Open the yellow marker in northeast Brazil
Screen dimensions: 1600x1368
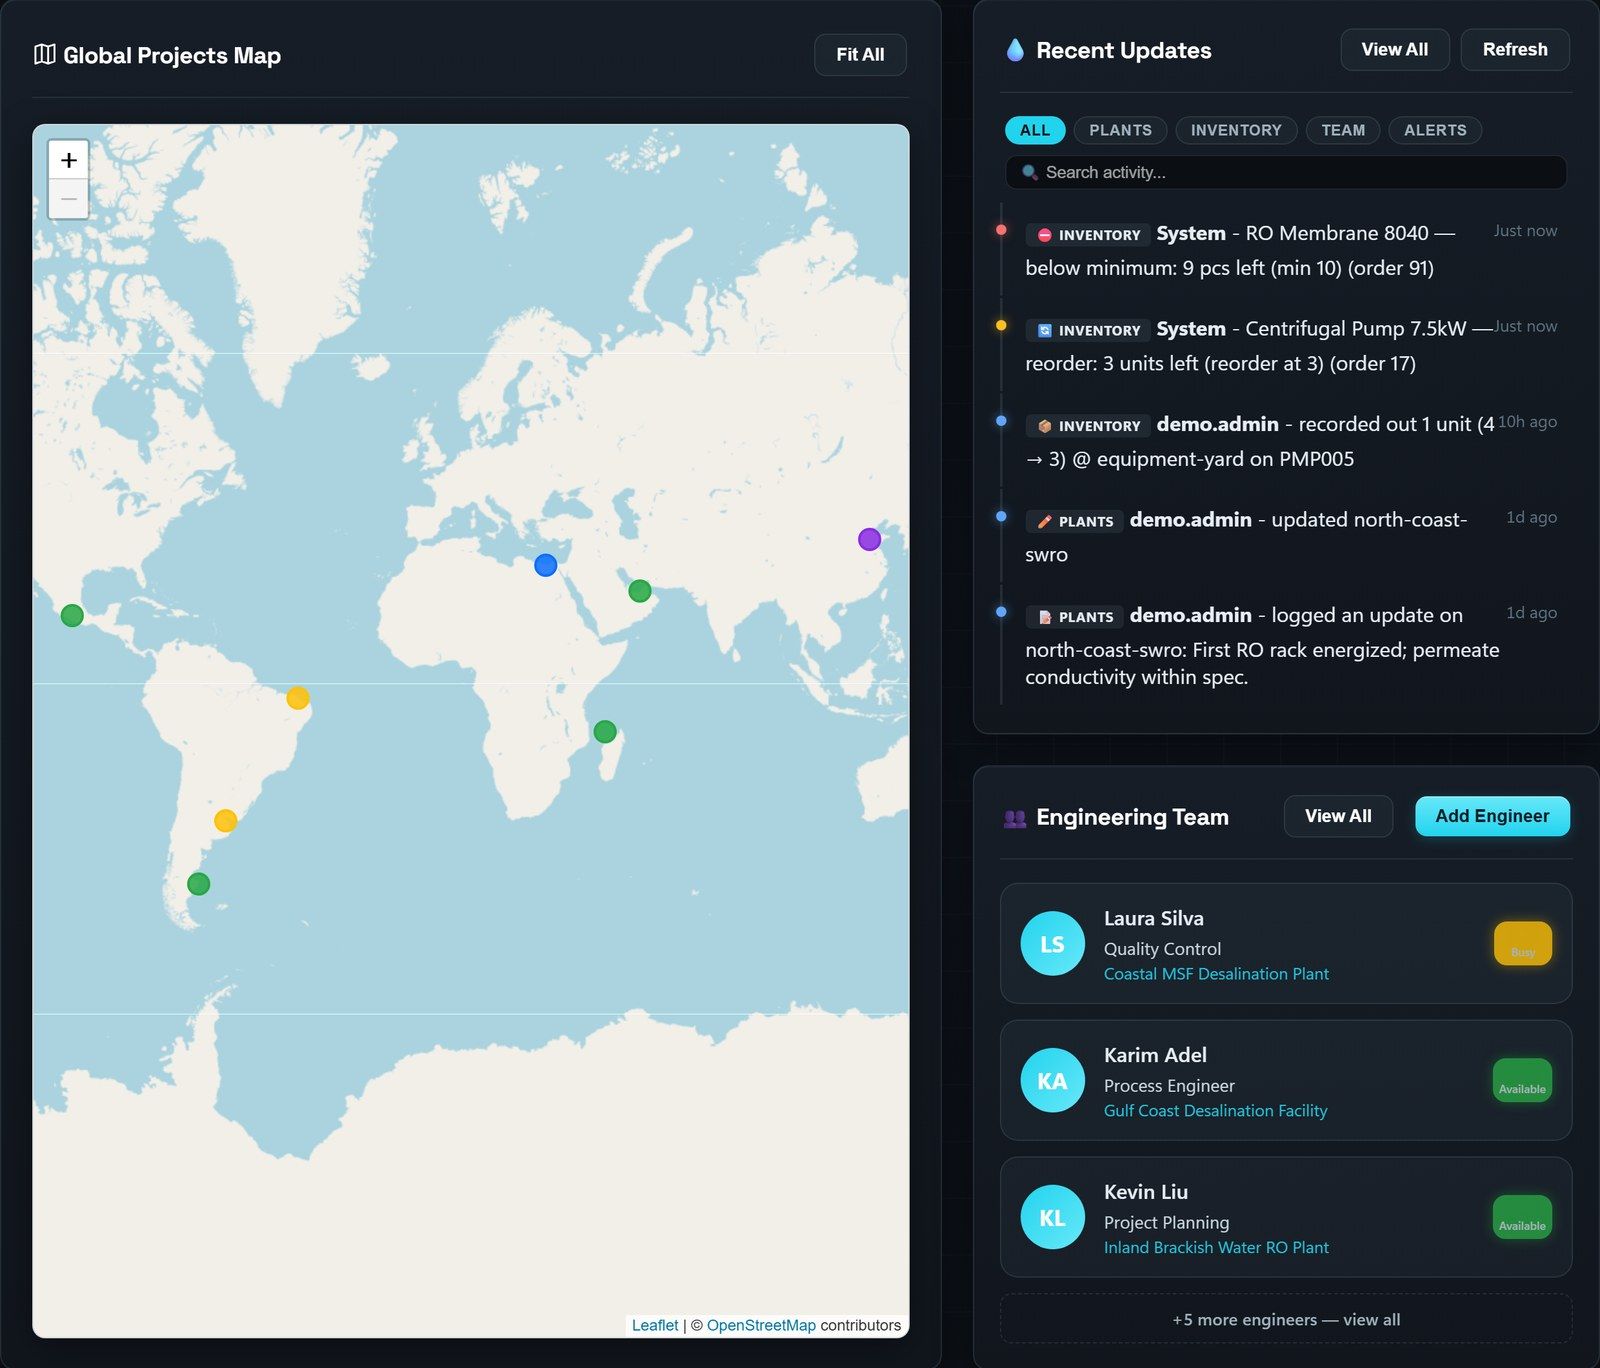298,698
